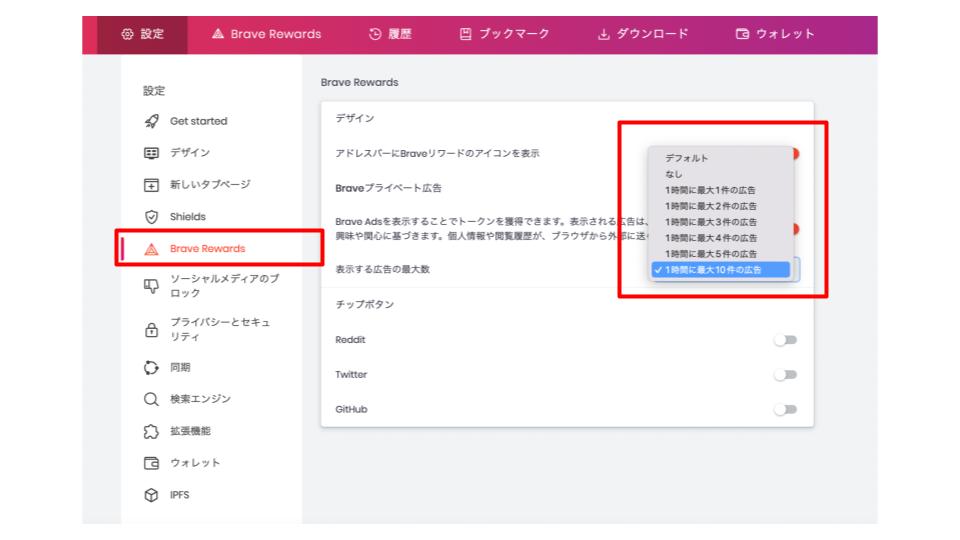Click the bookmark icon in top bar
960x540 pixels.
point(466,34)
